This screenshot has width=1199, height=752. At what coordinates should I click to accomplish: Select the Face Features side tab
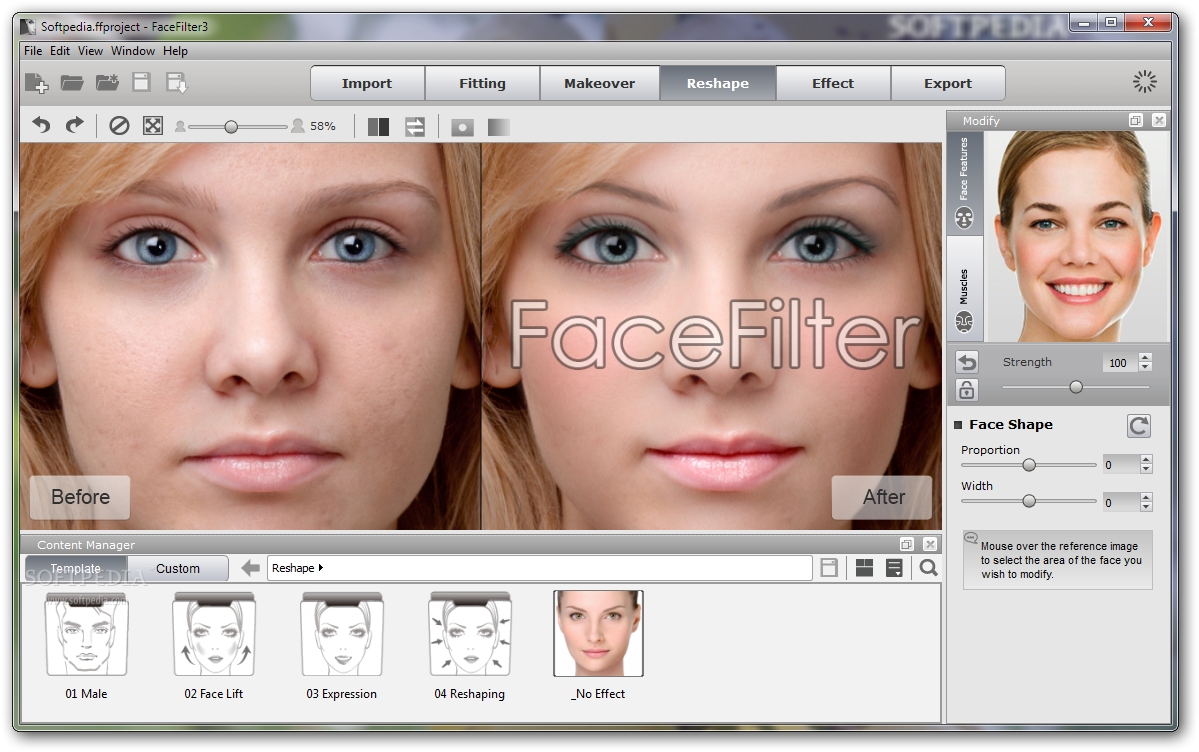tap(964, 184)
